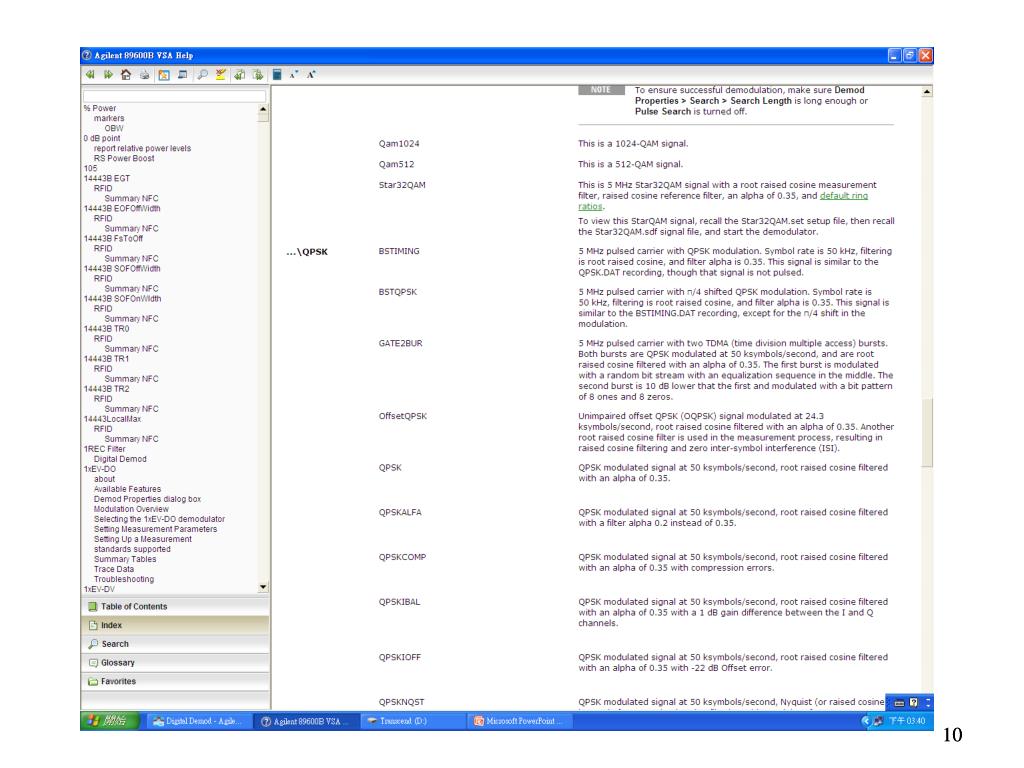Select 'report relative power levels' index entry
The image size is (1024, 768).
[142, 148]
